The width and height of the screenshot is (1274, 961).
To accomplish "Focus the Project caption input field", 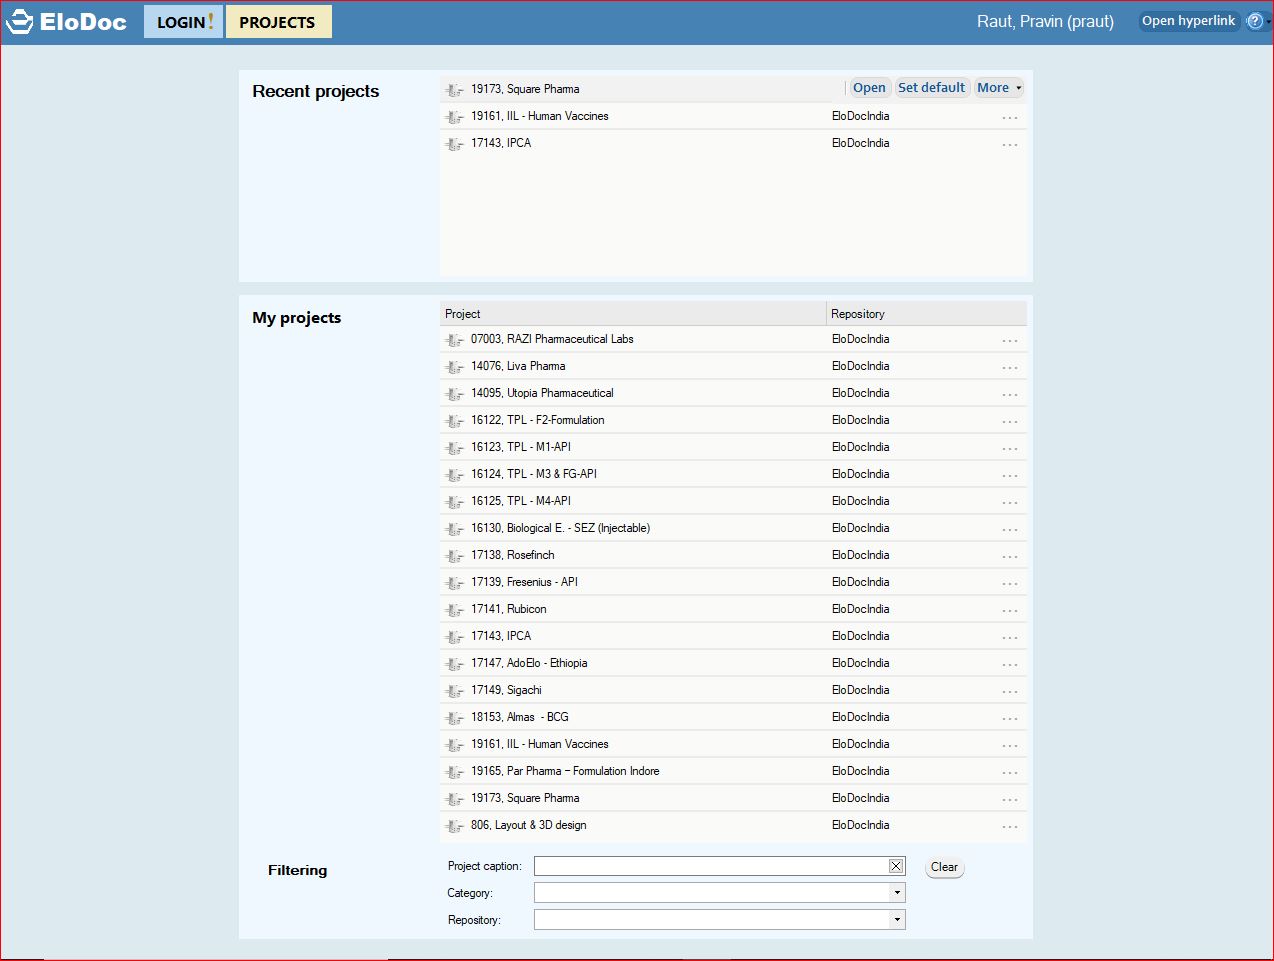I will [711, 866].
